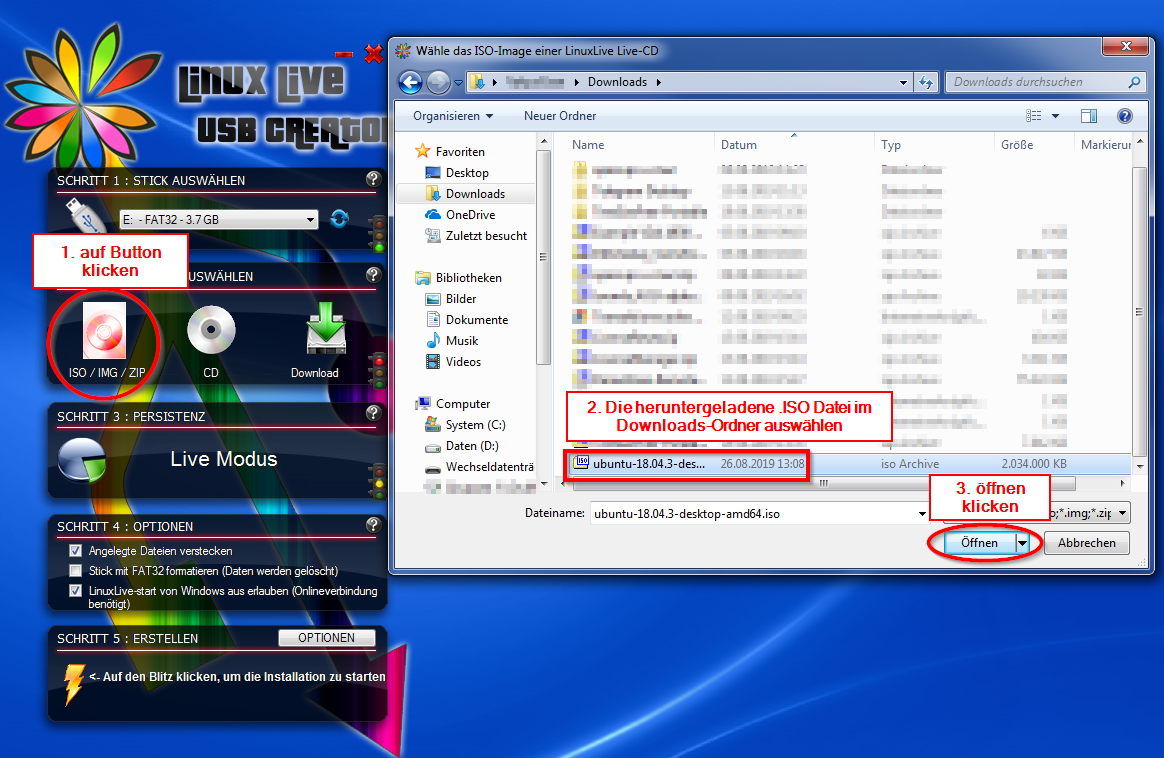Screen dimensions: 1164x758
Task: Toggle the preview pane icon
Action: [x=1089, y=116]
